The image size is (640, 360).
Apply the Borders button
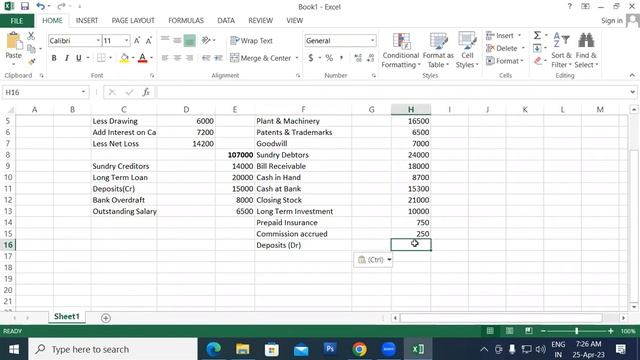[x=101, y=58]
